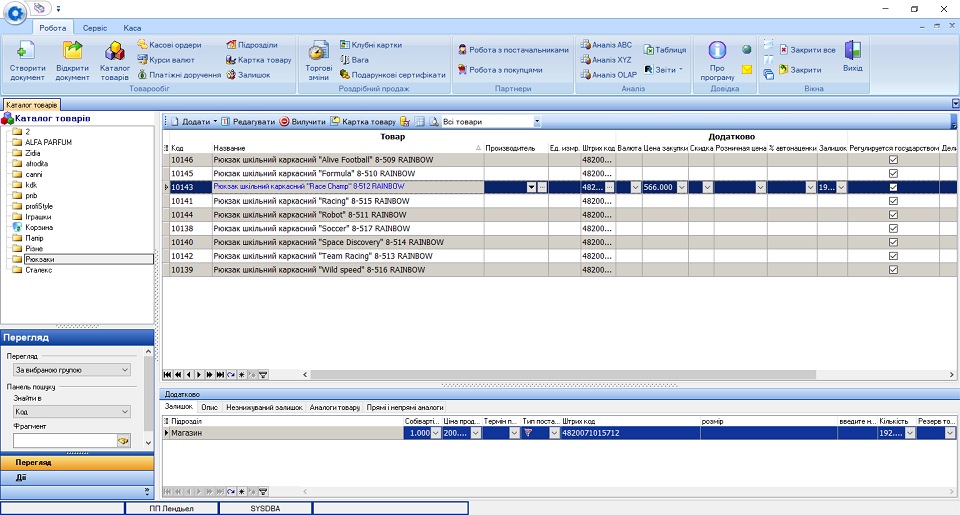Open the Додати dropdown arrow
The height and width of the screenshot is (515, 960).
(216, 122)
